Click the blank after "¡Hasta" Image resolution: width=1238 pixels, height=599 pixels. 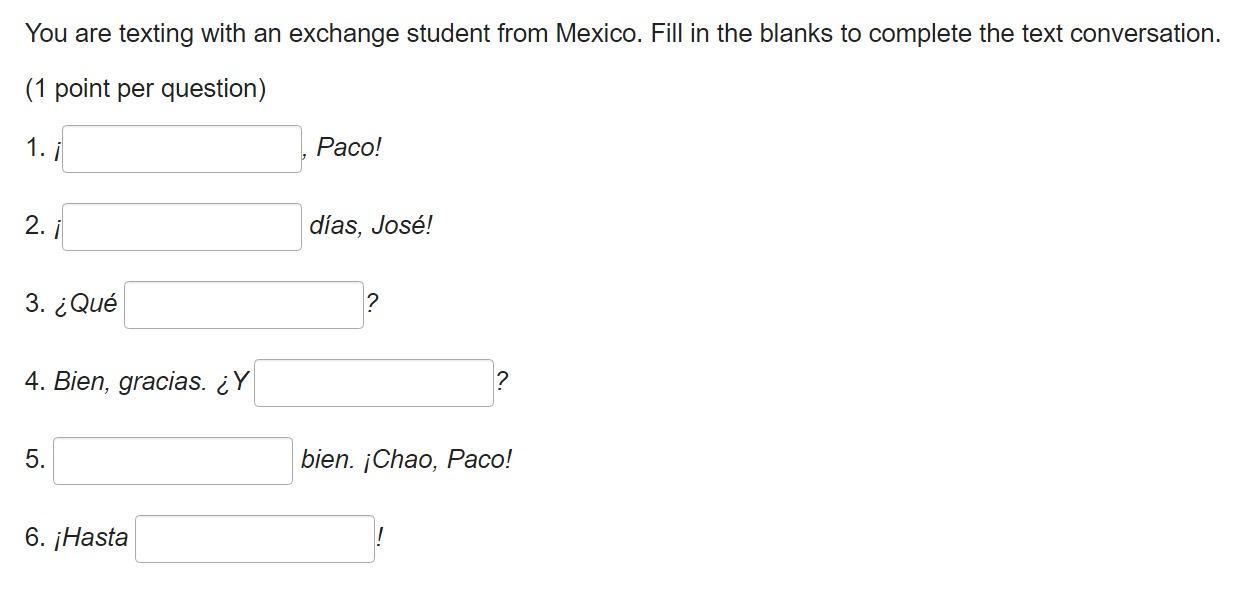pos(255,539)
